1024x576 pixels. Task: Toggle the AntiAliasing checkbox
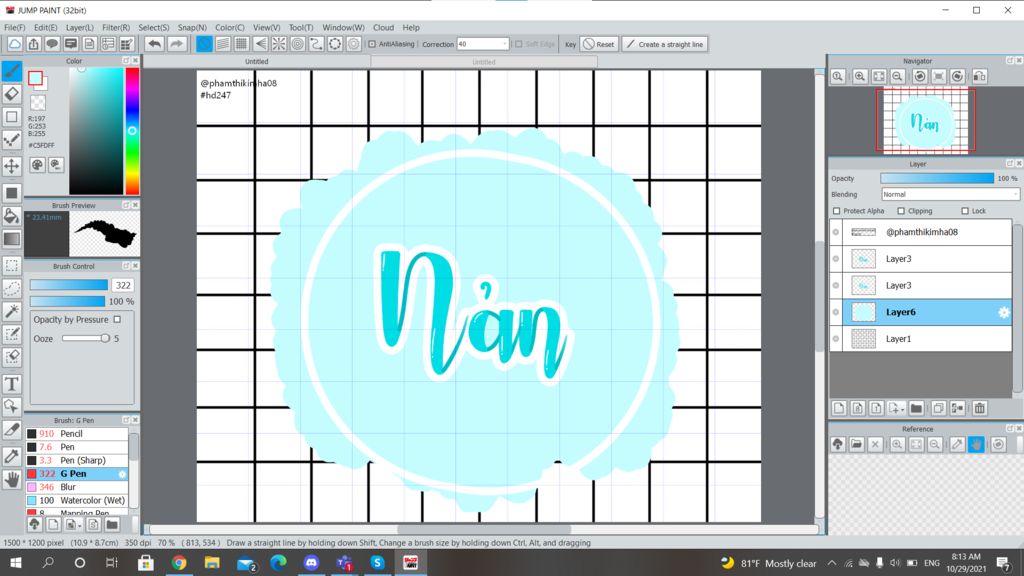372,44
